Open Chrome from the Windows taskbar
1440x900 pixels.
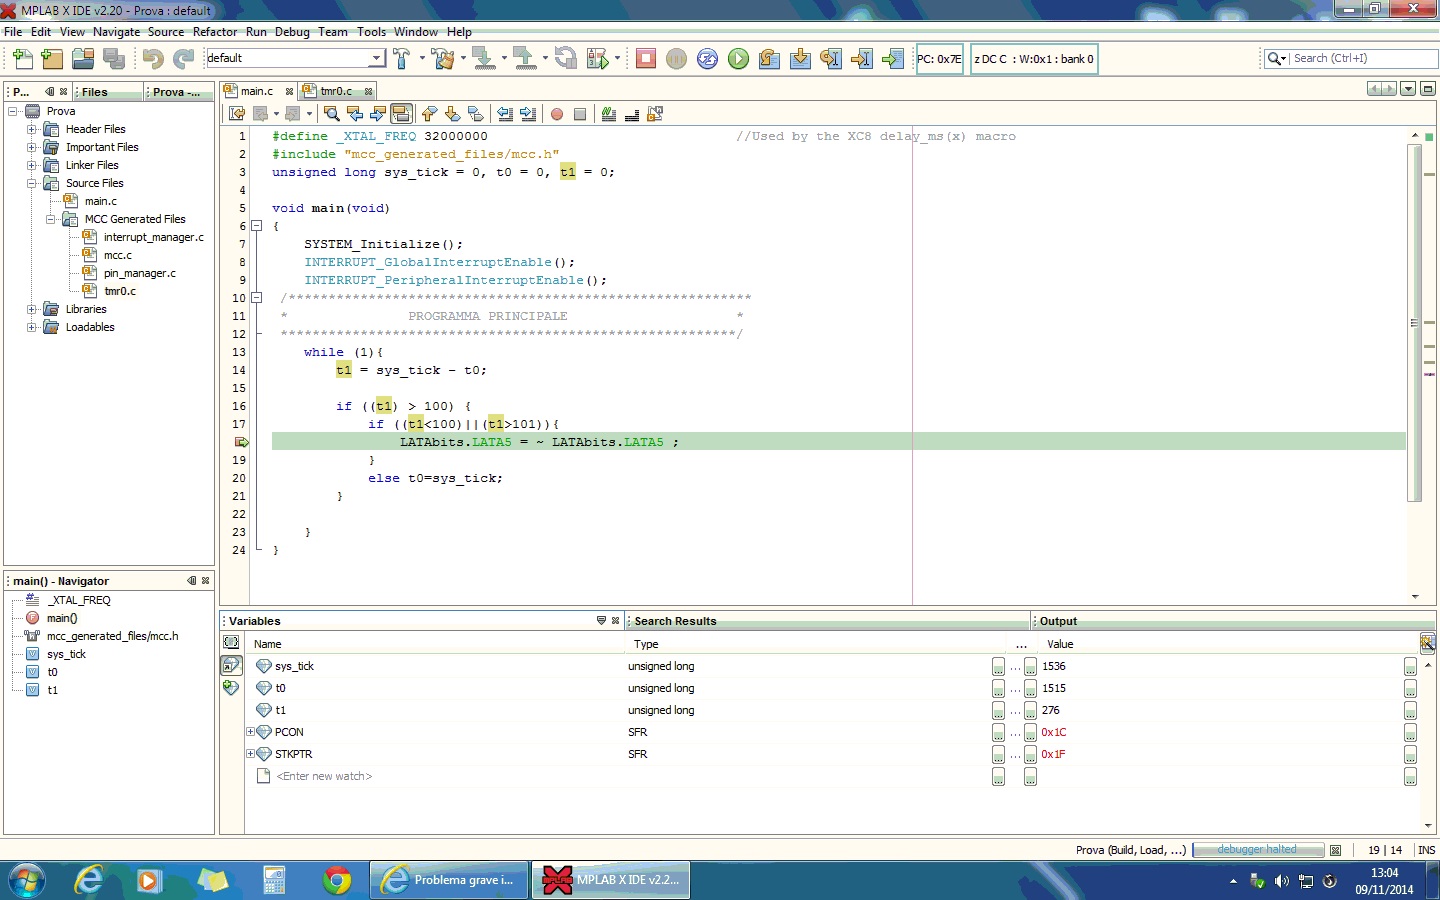(x=337, y=880)
